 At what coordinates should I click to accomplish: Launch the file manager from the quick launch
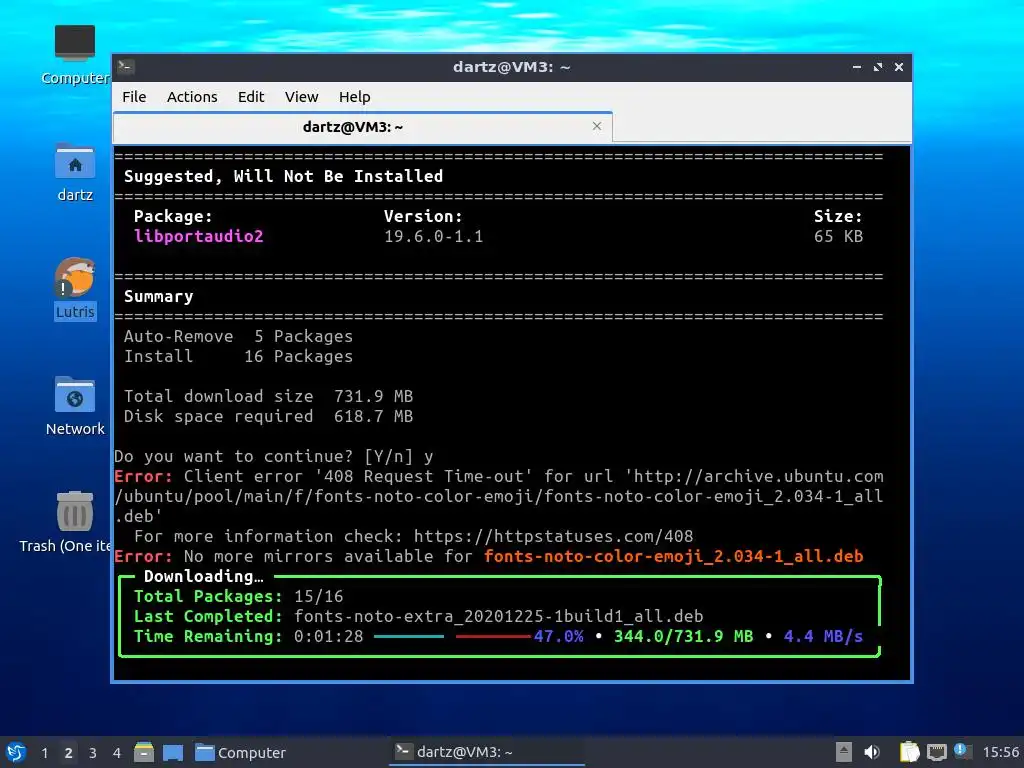point(144,752)
